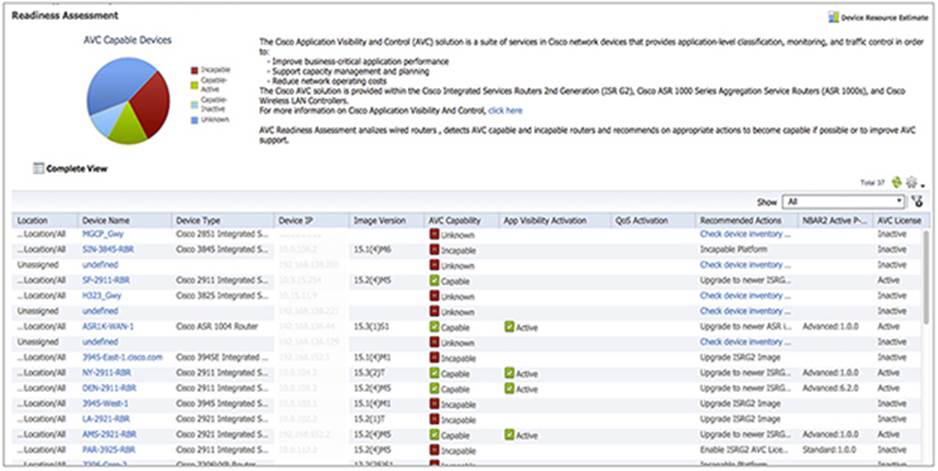Click the Active checkmark for AMS-2921-RBR
This screenshot has width=938, height=471.
point(509,435)
